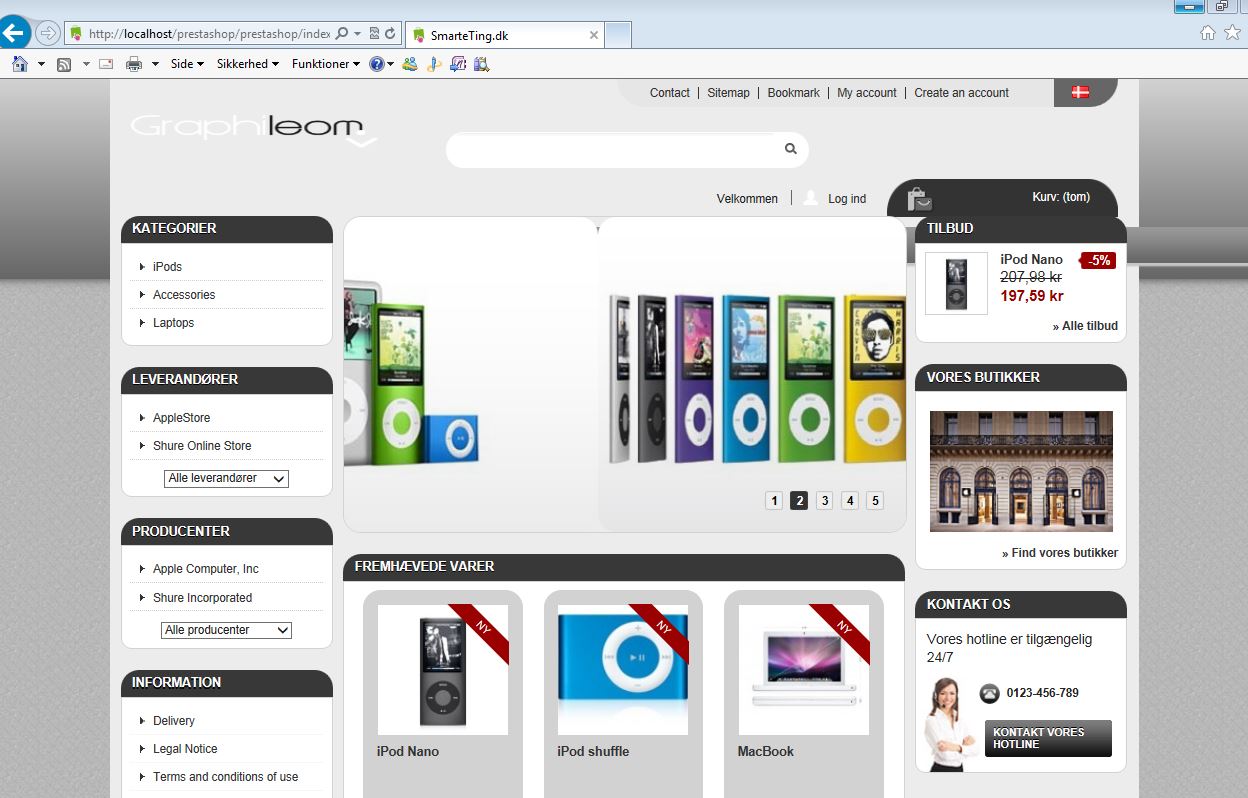1248x798 pixels.
Task: Click the RSS feeds icon
Action: tap(64, 64)
